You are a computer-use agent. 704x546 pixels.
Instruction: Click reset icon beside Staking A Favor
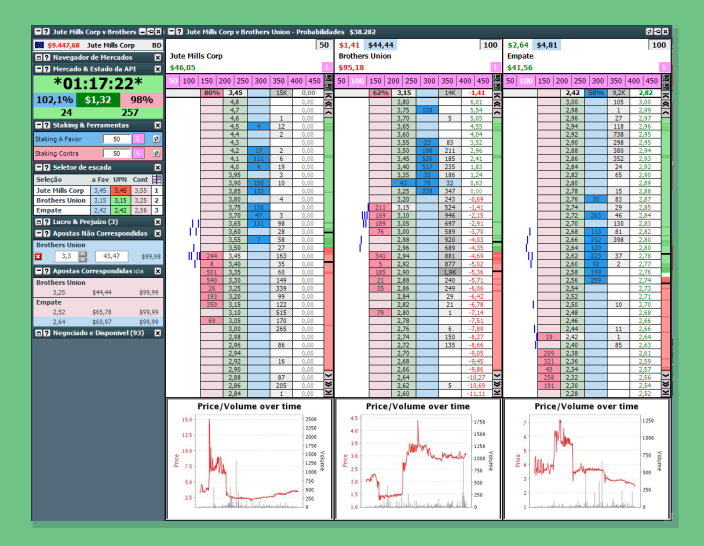pyautogui.click(x=156, y=139)
